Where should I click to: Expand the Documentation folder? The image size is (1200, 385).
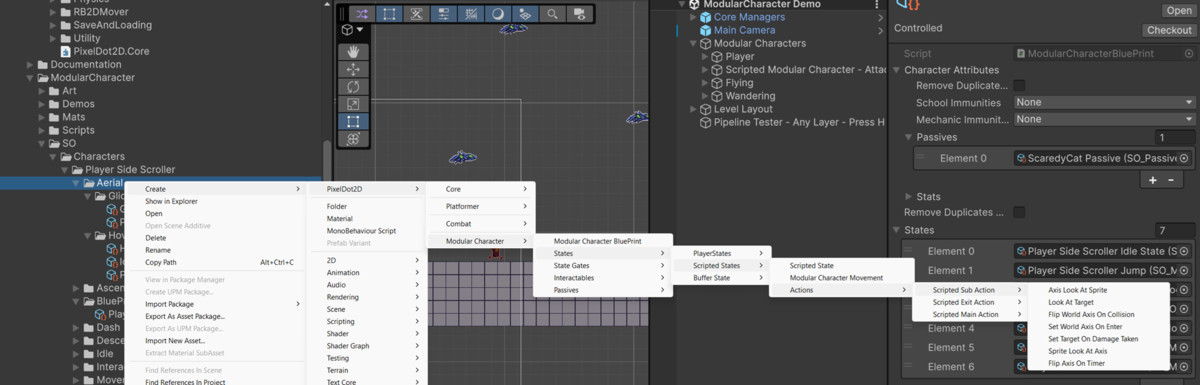tap(30, 64)
